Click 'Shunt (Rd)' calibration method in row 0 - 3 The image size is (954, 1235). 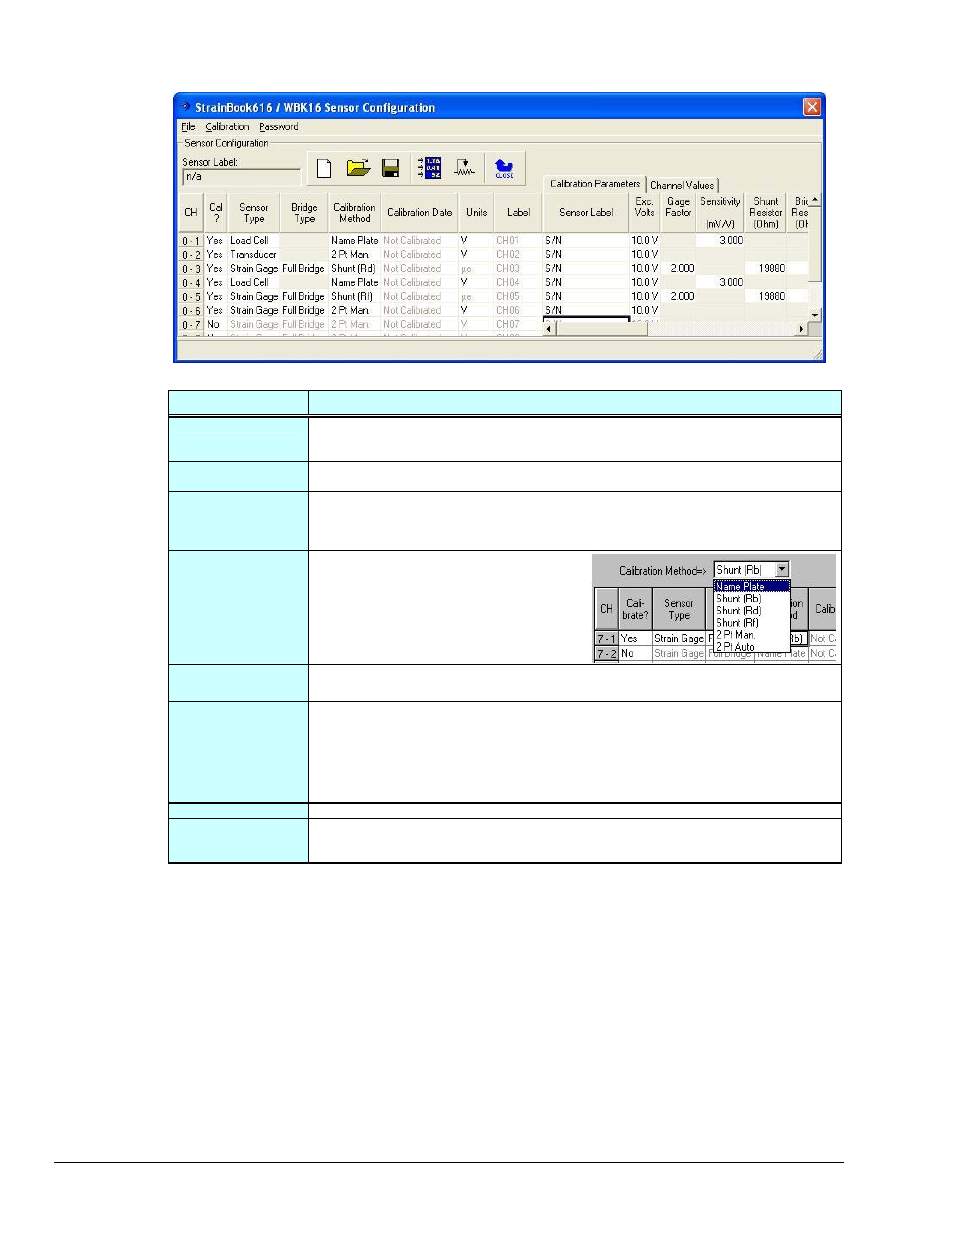[x=352, y=269]
